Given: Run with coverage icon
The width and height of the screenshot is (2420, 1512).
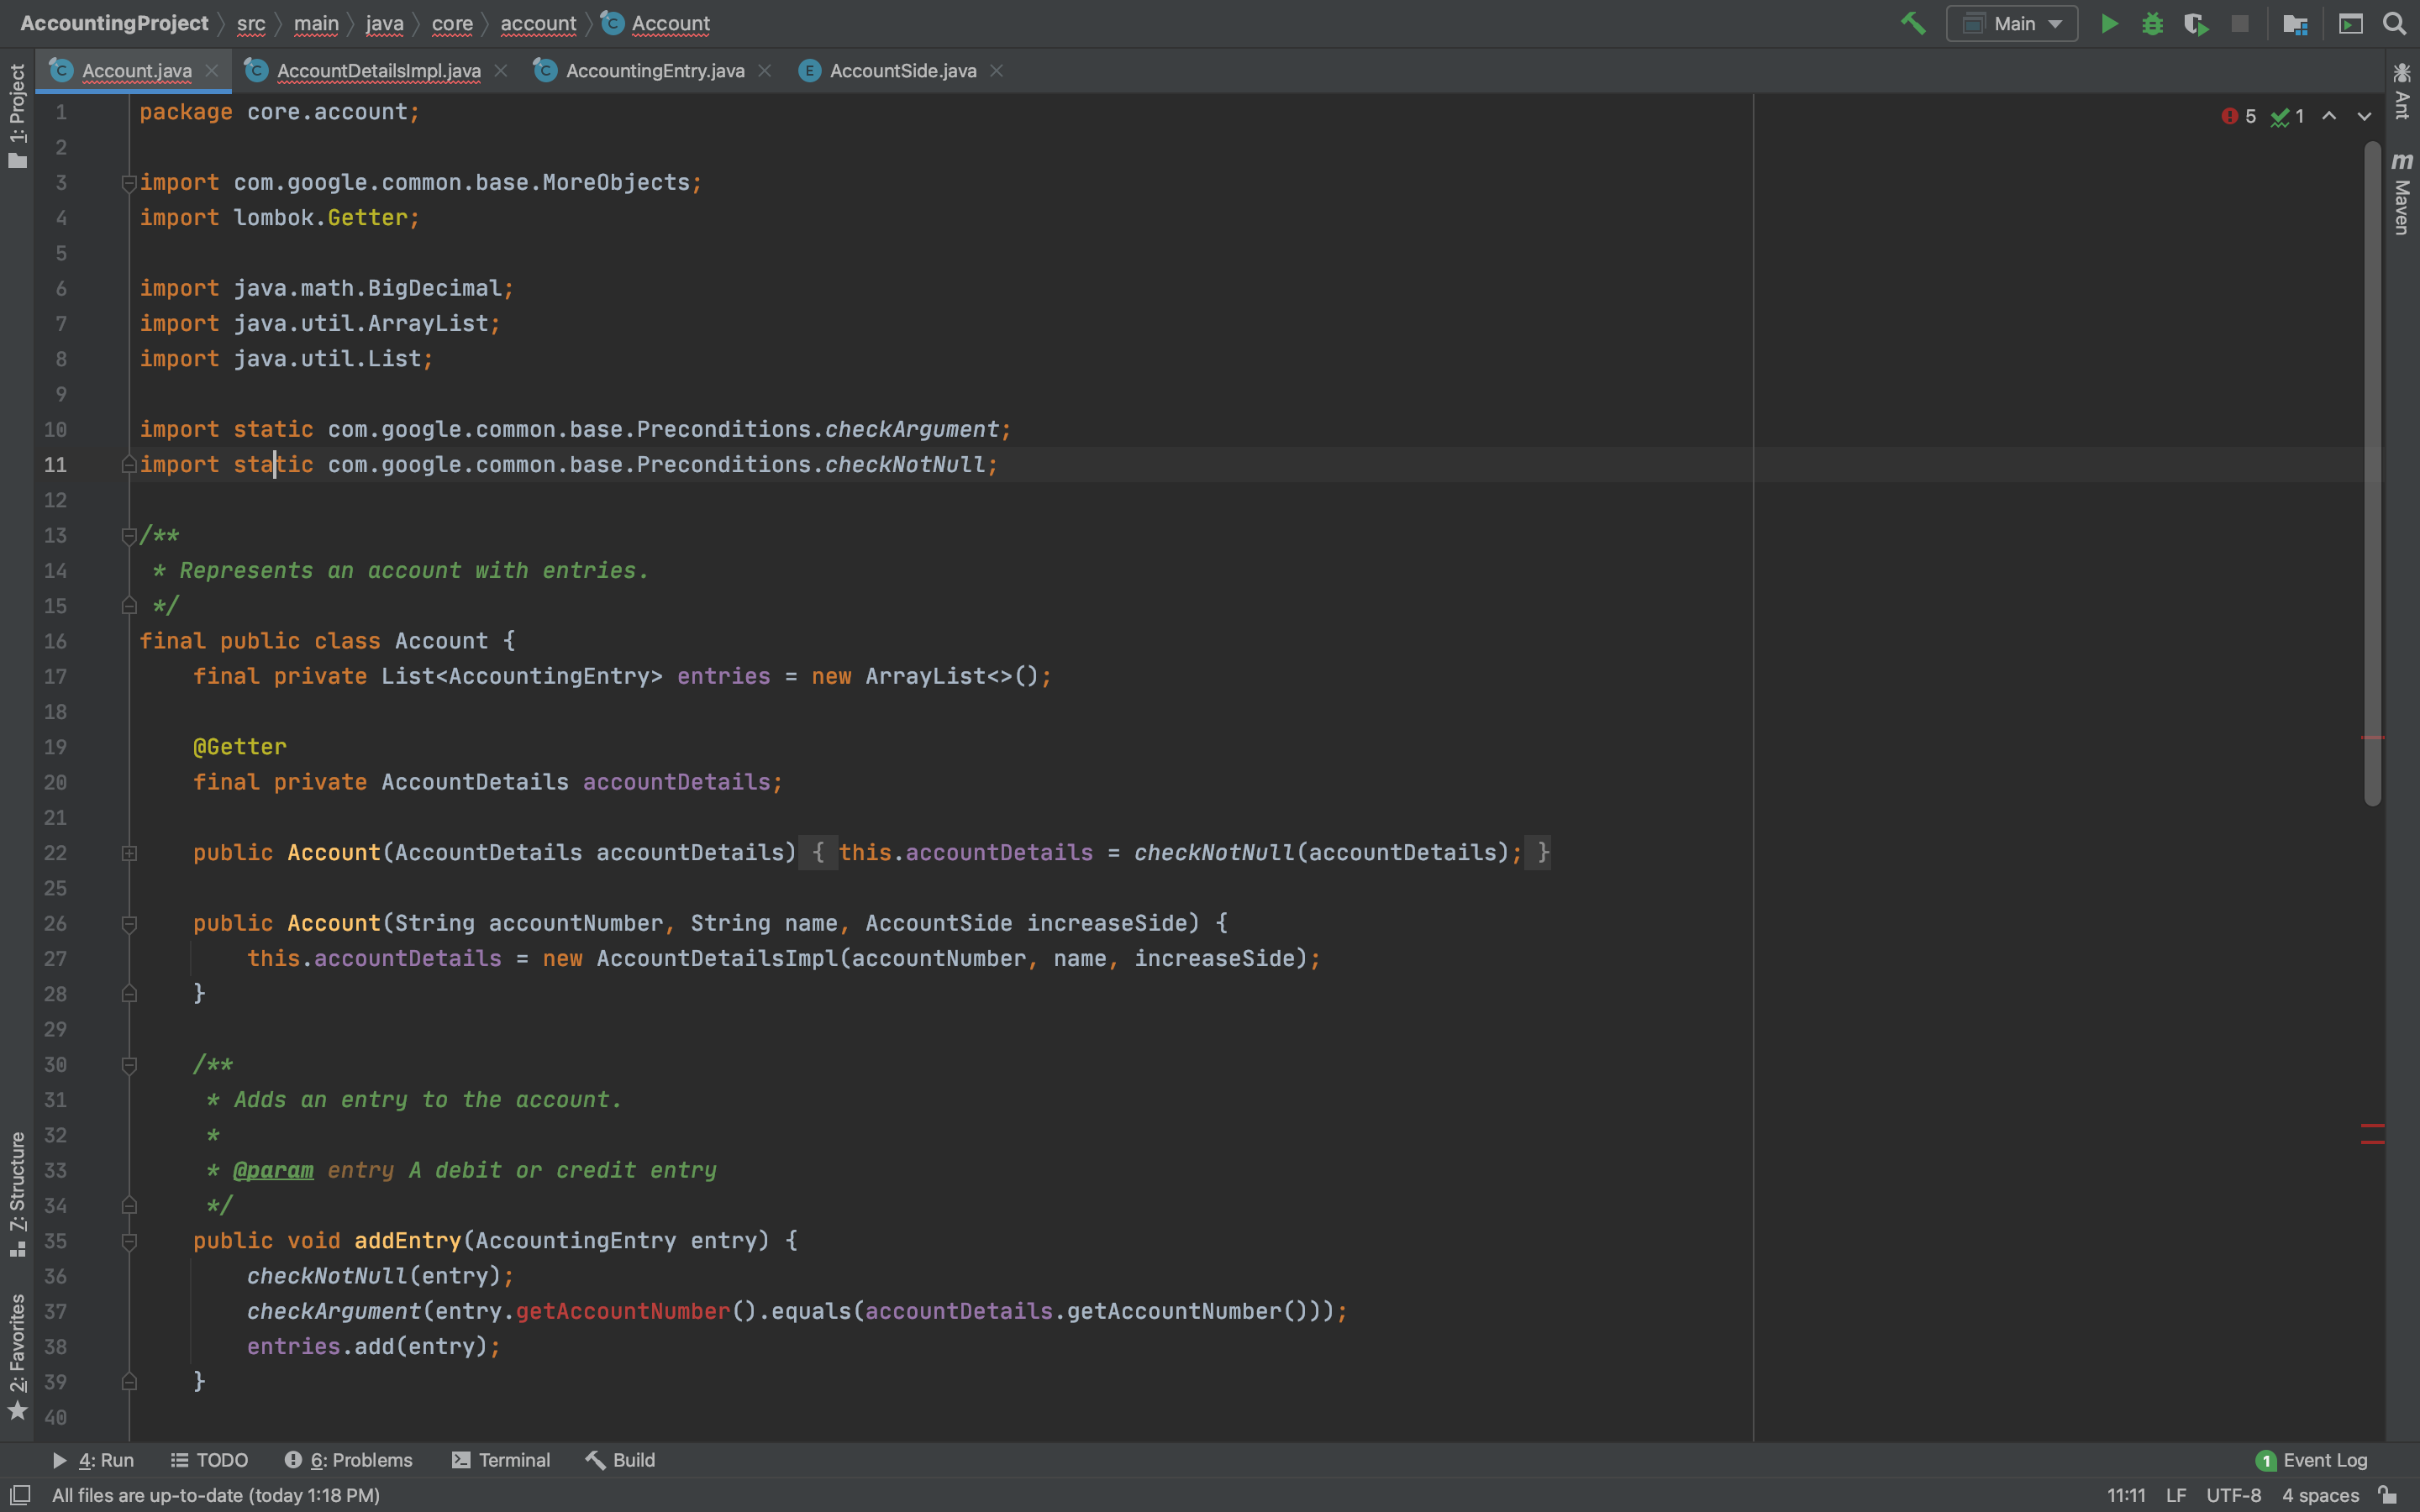Looking at the screenshot, I should 2196,23.
